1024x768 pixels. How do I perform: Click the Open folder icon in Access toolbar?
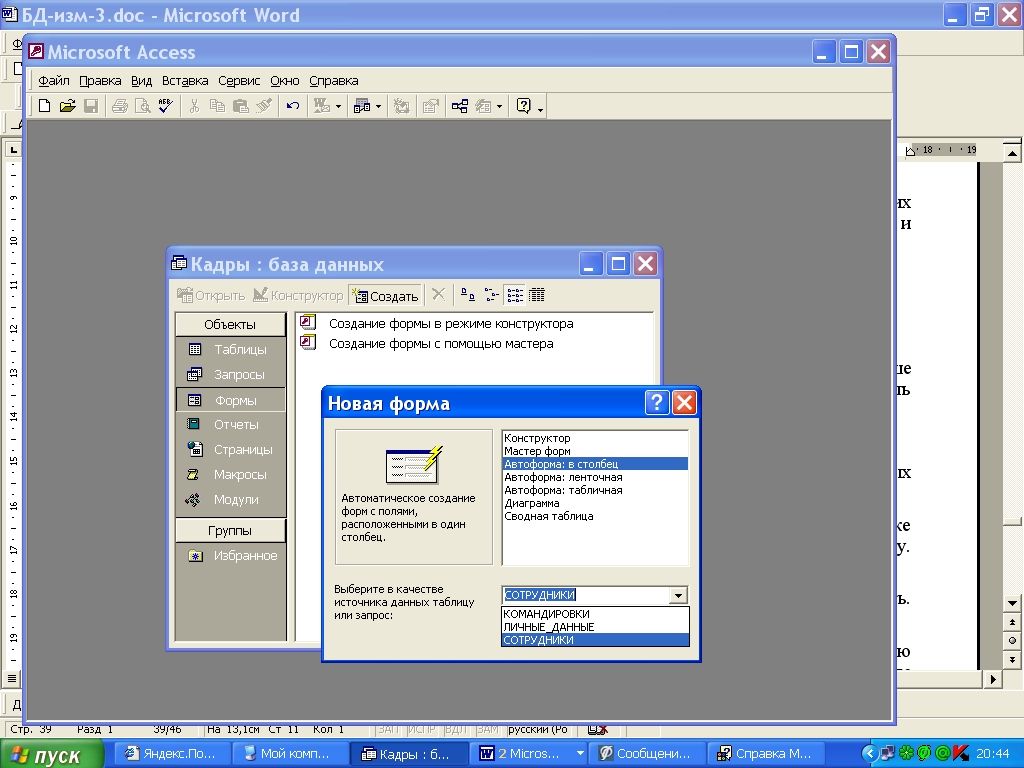pos(67,106)
